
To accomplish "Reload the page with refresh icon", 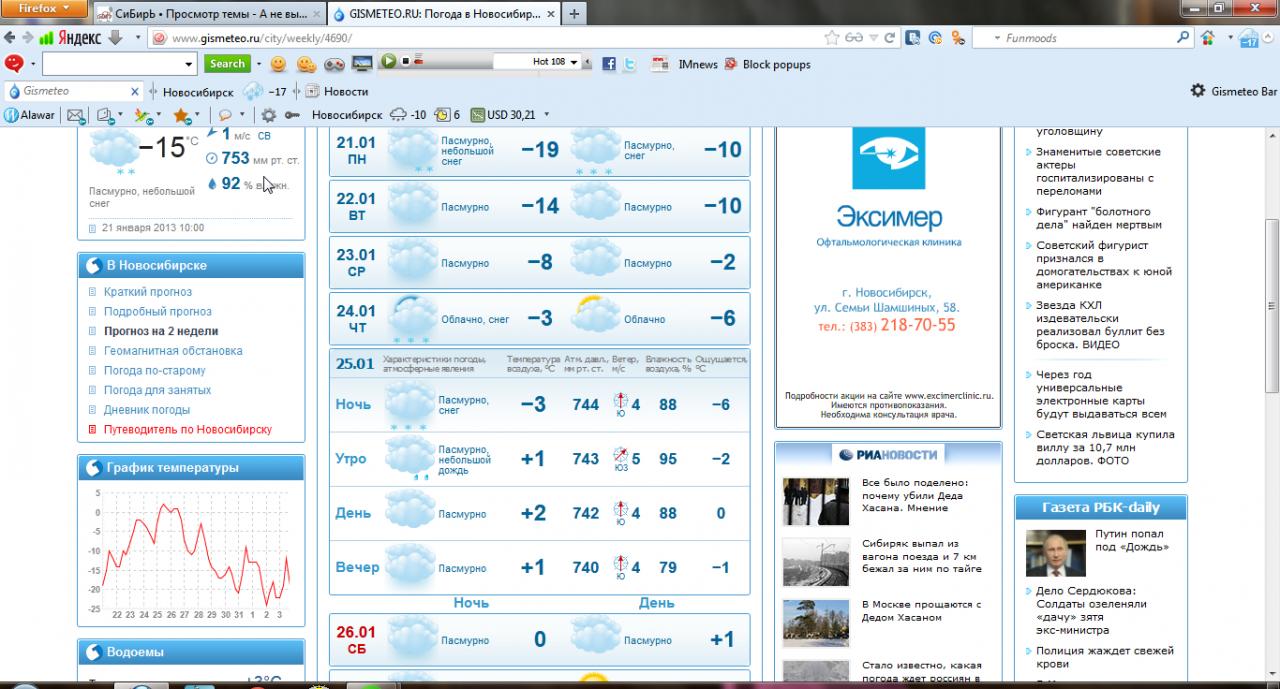I will [889, 38].
